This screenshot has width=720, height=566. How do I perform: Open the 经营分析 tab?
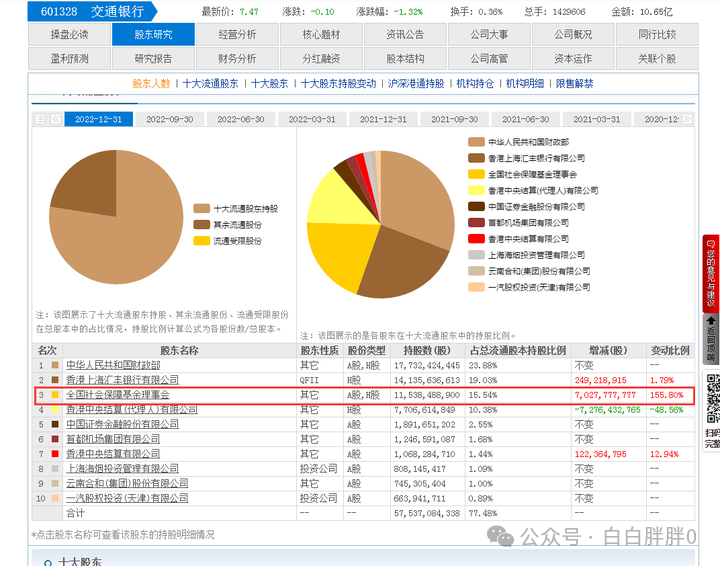(237, 34)
